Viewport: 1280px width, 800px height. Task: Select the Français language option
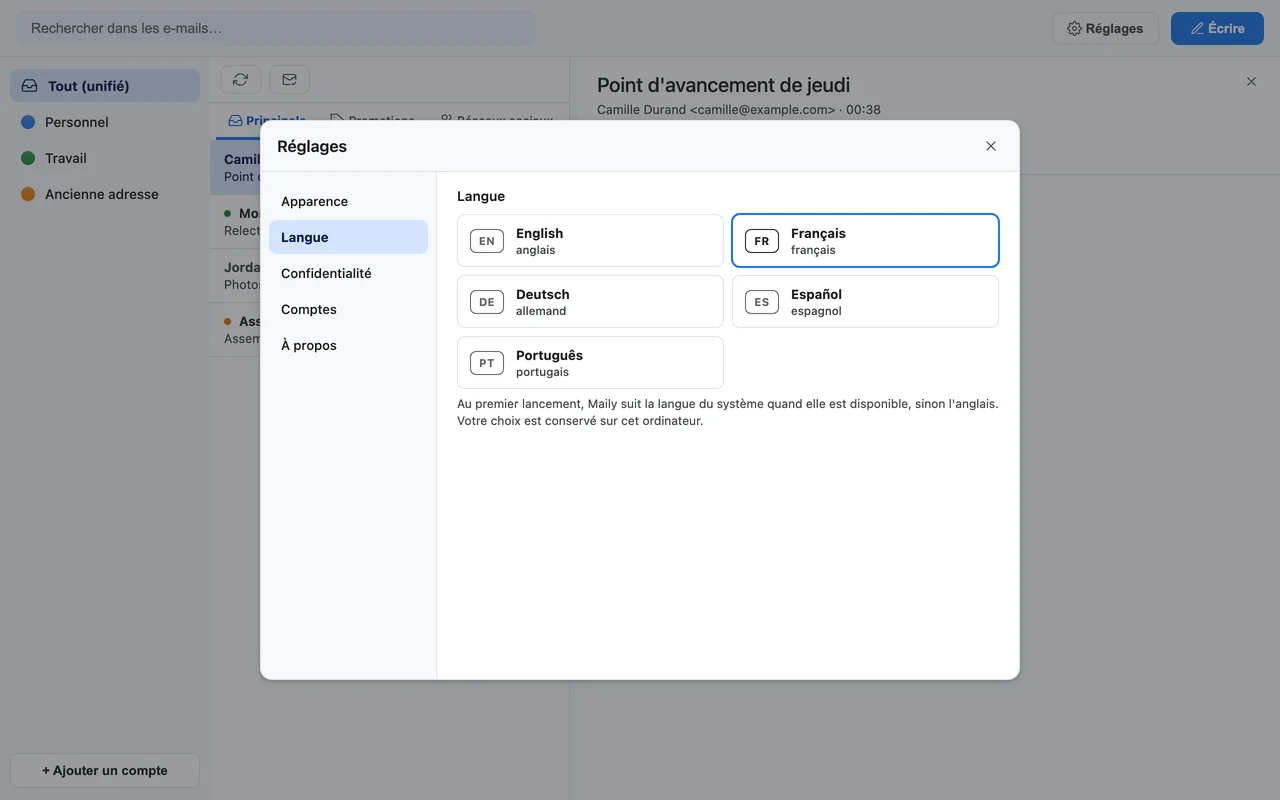[x=865, y=241]
